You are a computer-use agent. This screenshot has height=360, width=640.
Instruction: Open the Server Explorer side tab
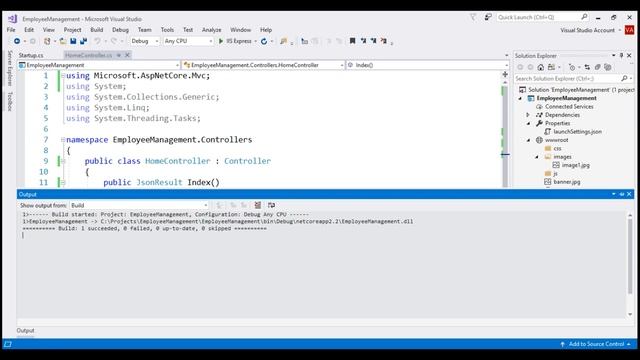point(10,68)
